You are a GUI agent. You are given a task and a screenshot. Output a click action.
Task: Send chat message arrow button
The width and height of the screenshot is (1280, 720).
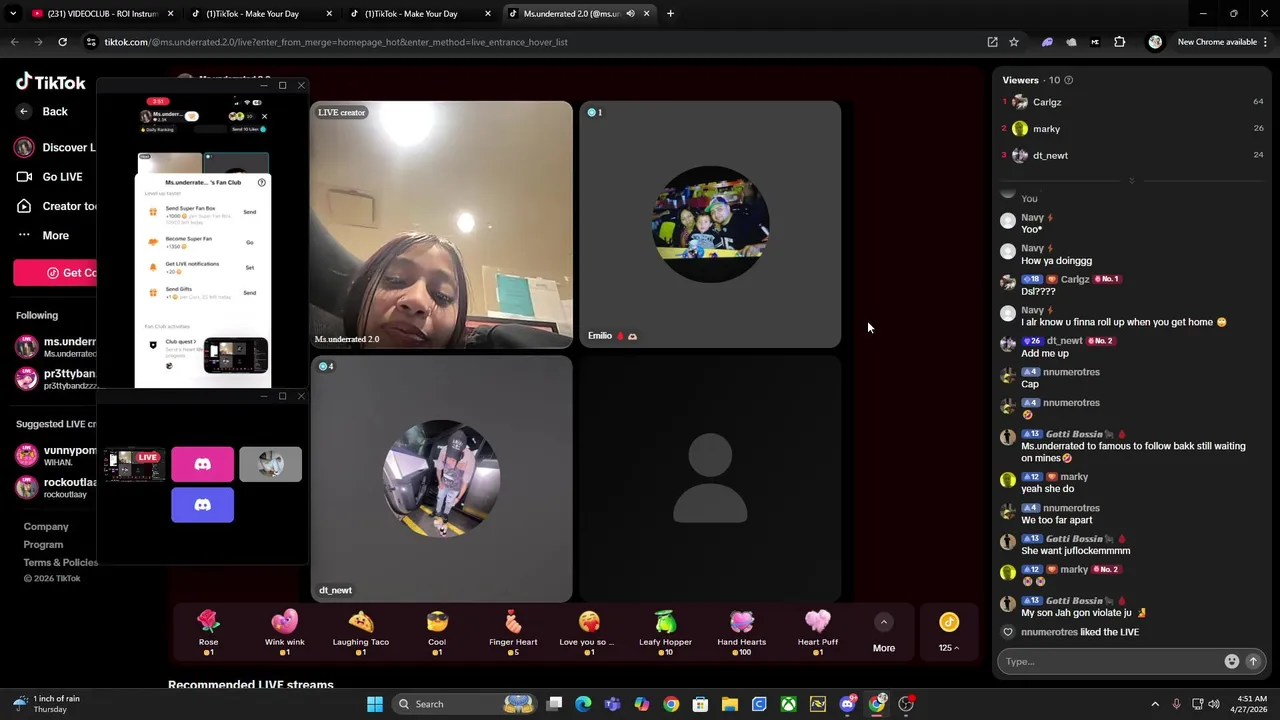[1253, 661]
